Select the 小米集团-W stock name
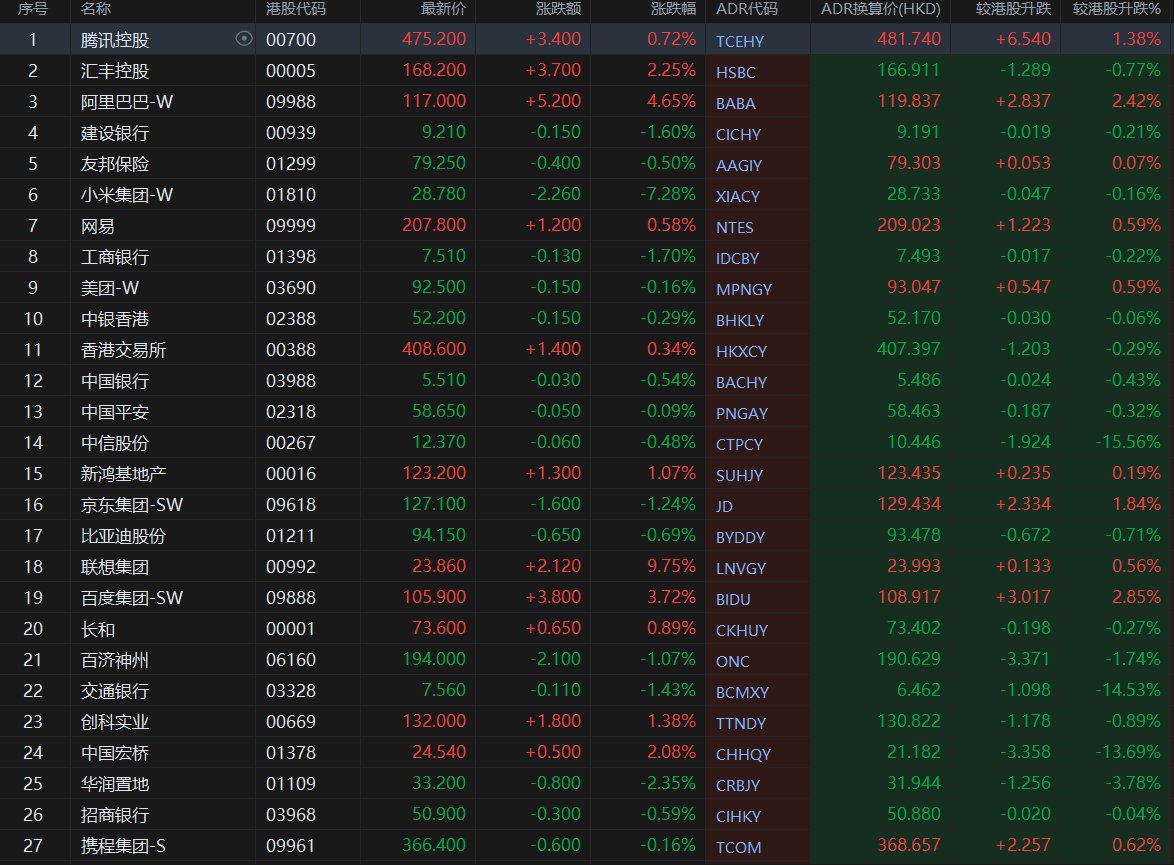The width and height of the screenshot is (1174, 865). pos(127,195)
